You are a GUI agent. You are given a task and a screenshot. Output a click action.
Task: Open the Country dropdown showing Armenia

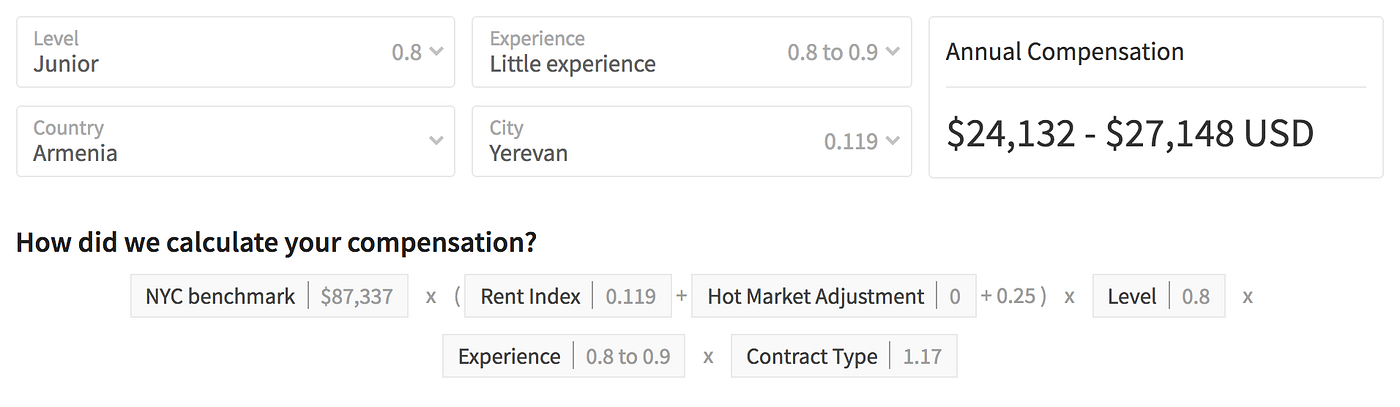pos(235,141)
